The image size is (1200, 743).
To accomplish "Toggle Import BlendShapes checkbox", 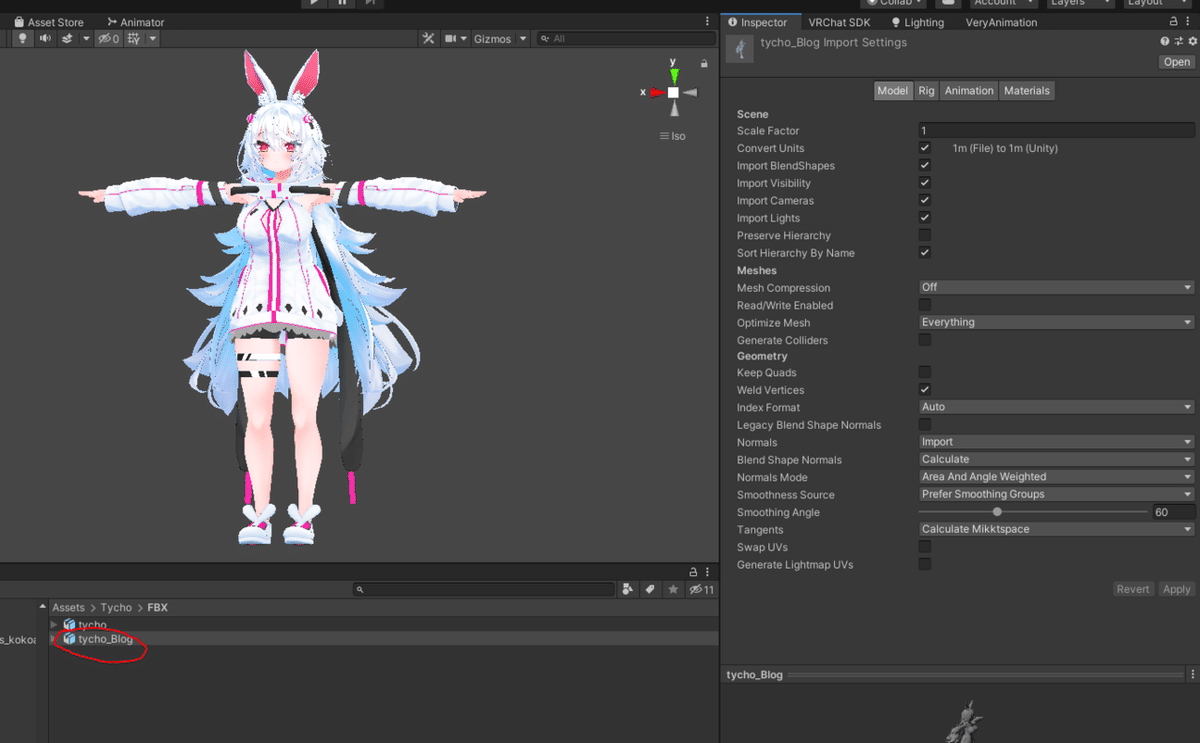I will pyautogui.click(x=925, y=166).
